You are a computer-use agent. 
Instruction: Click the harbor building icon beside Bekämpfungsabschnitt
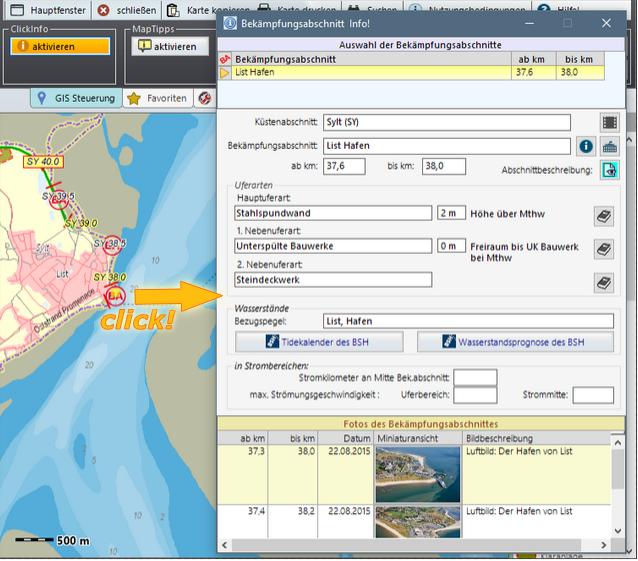610,146
